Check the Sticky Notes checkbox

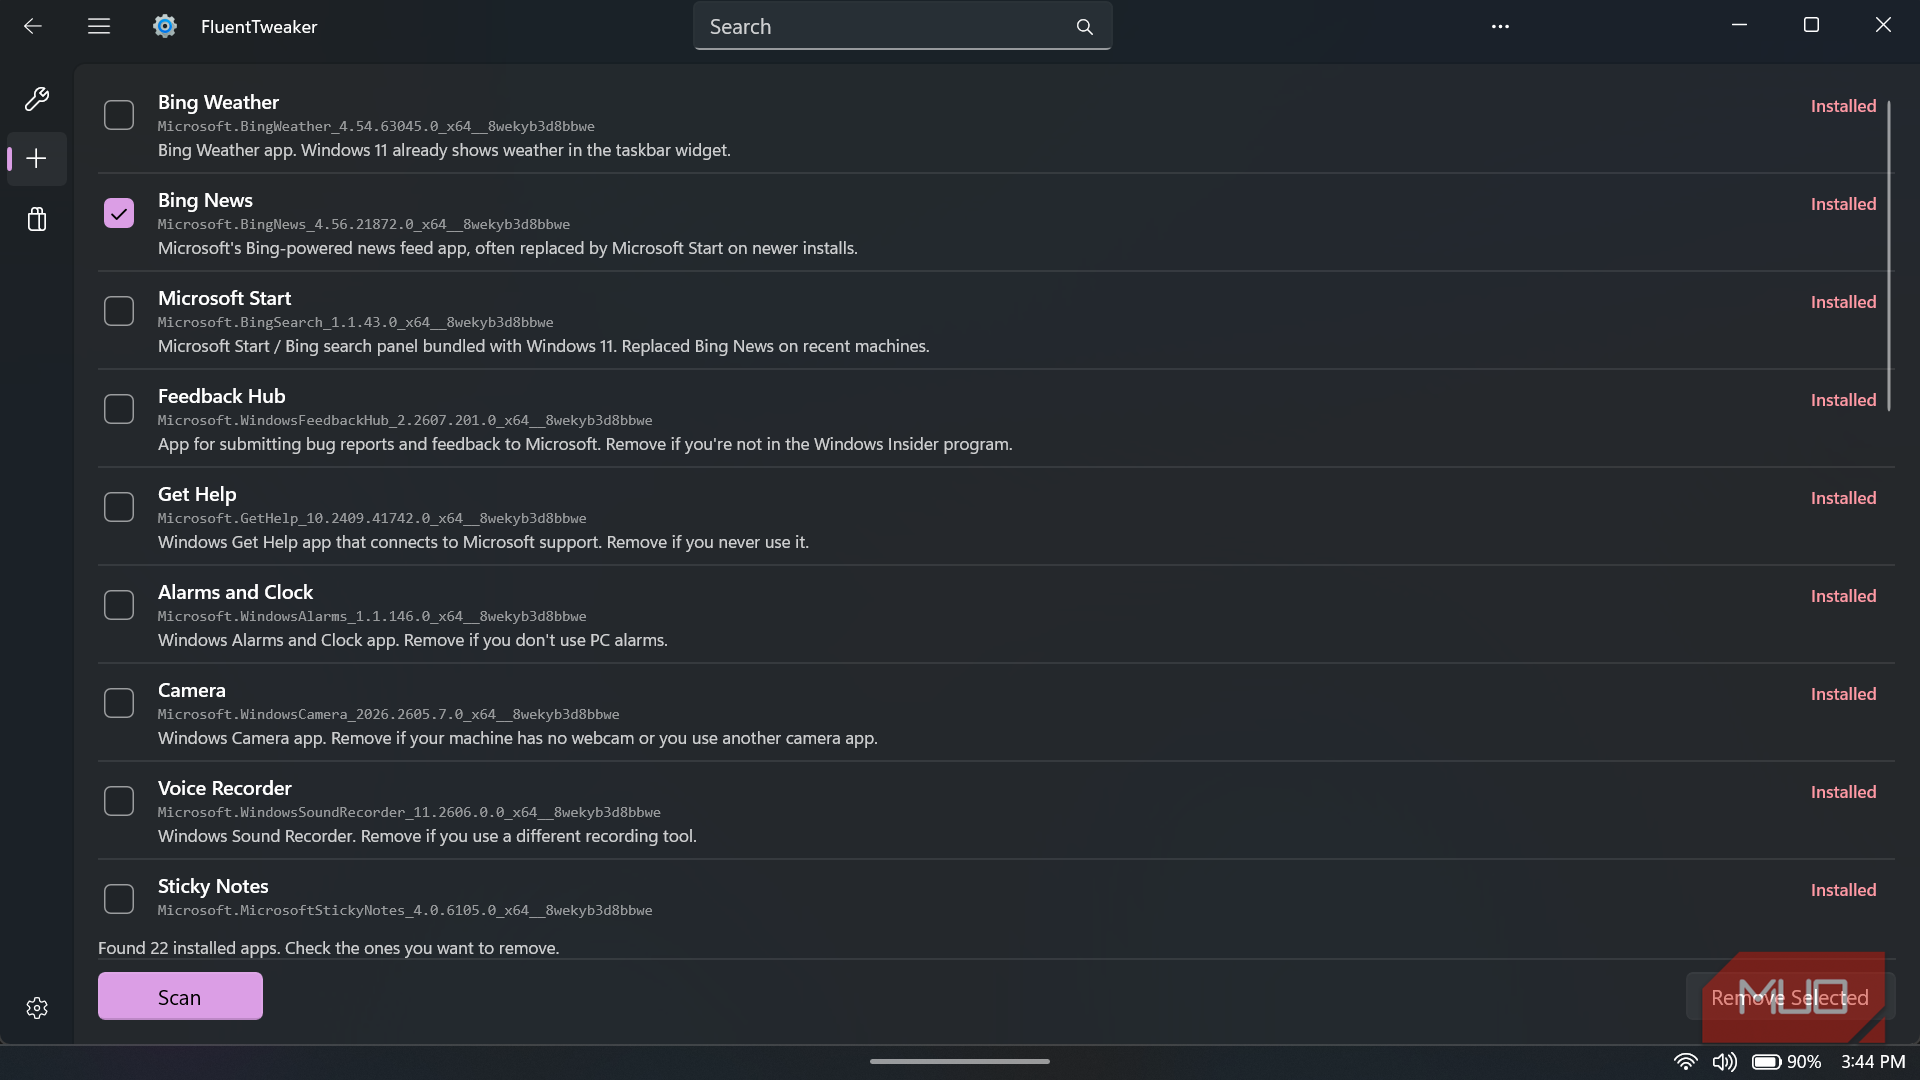point(119,899)
